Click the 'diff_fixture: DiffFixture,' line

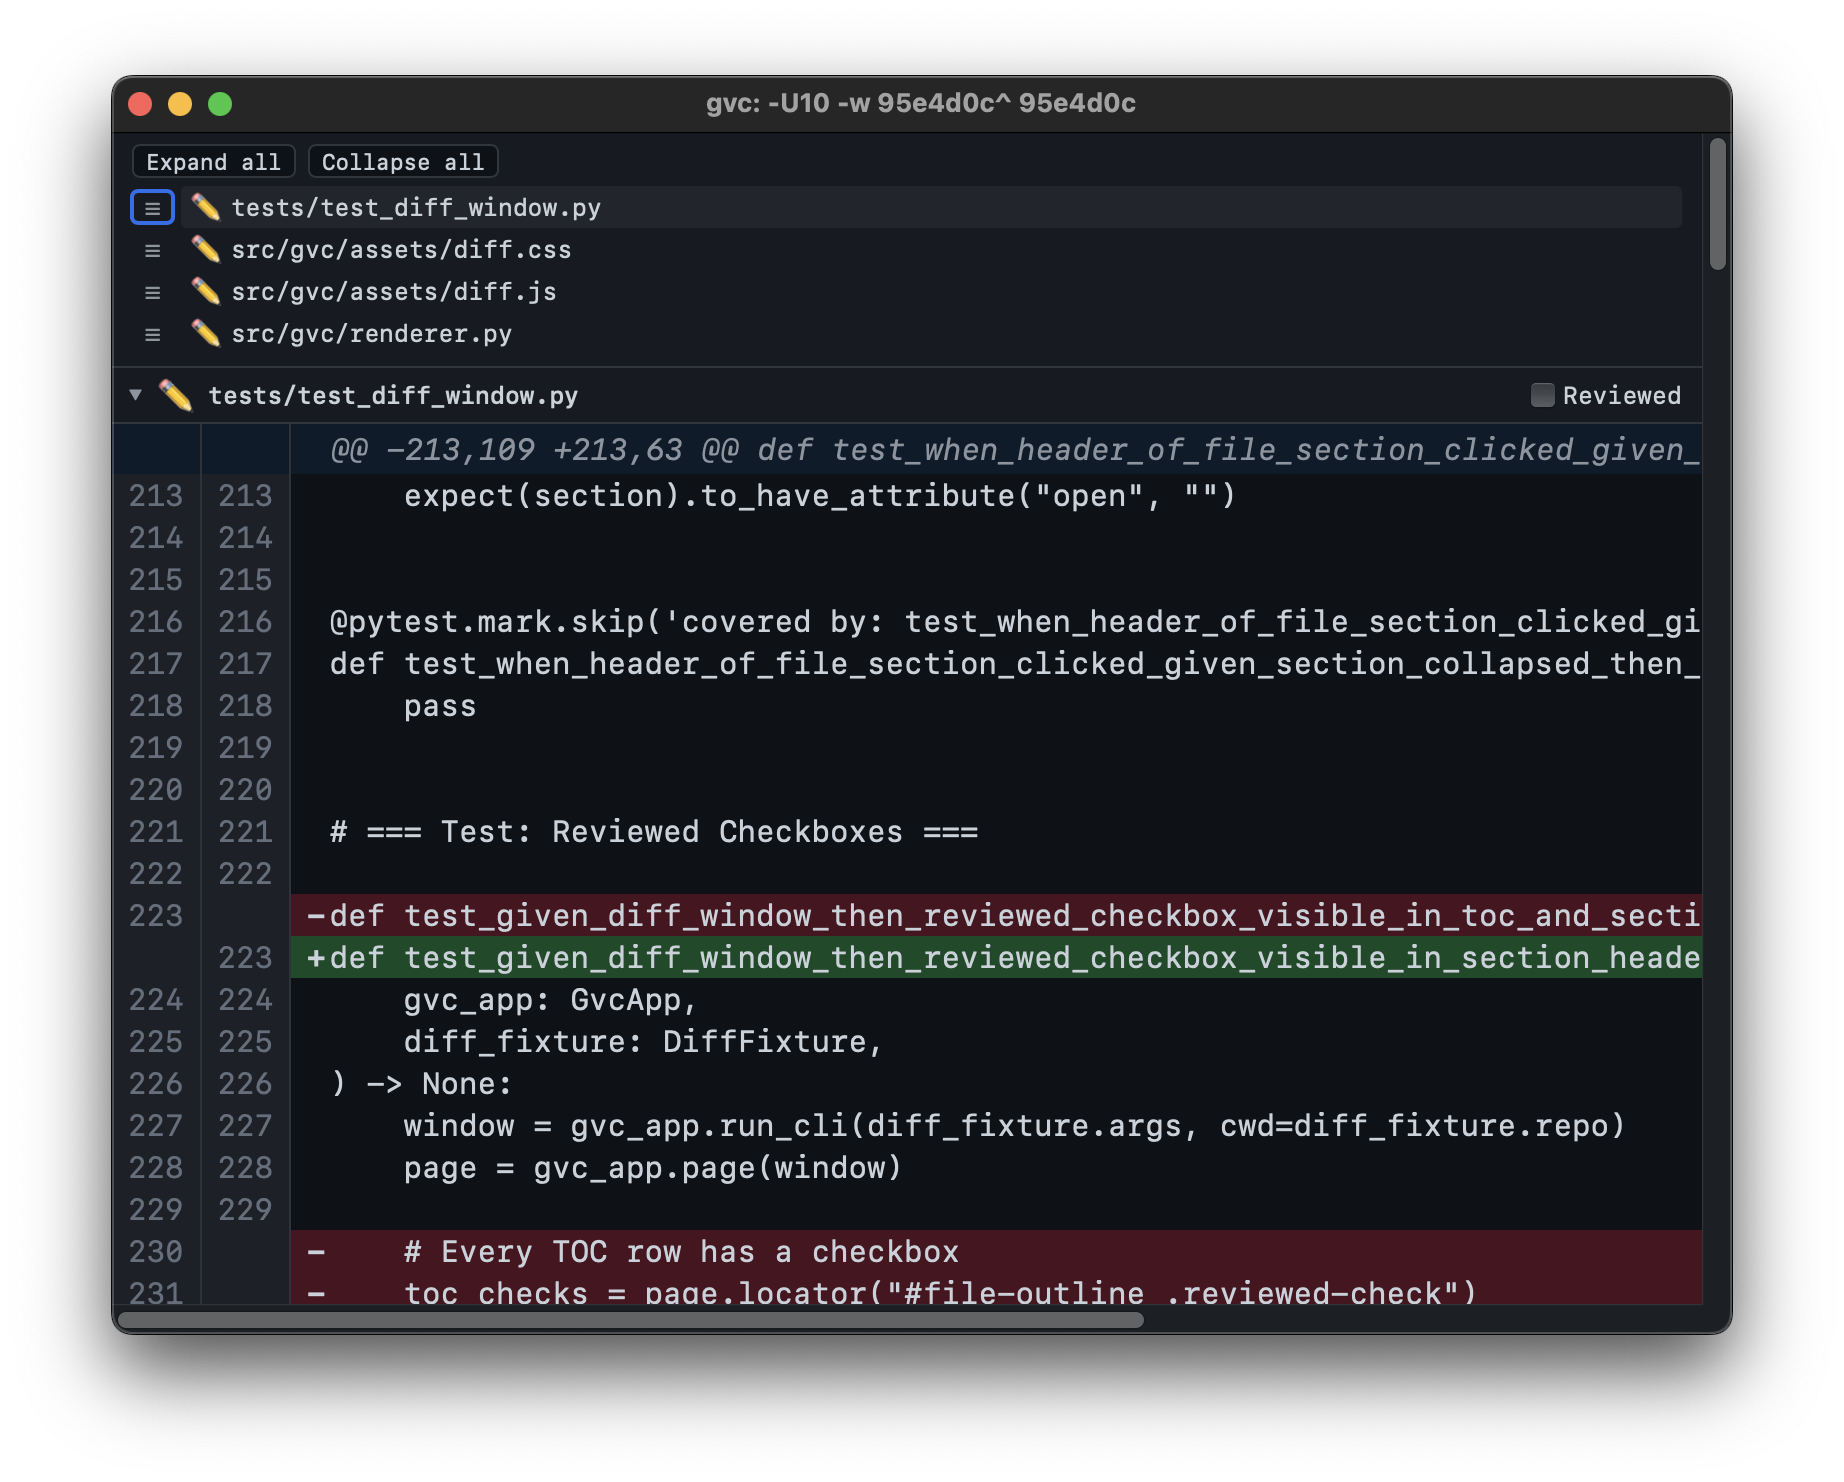[x=643, y=1042]
